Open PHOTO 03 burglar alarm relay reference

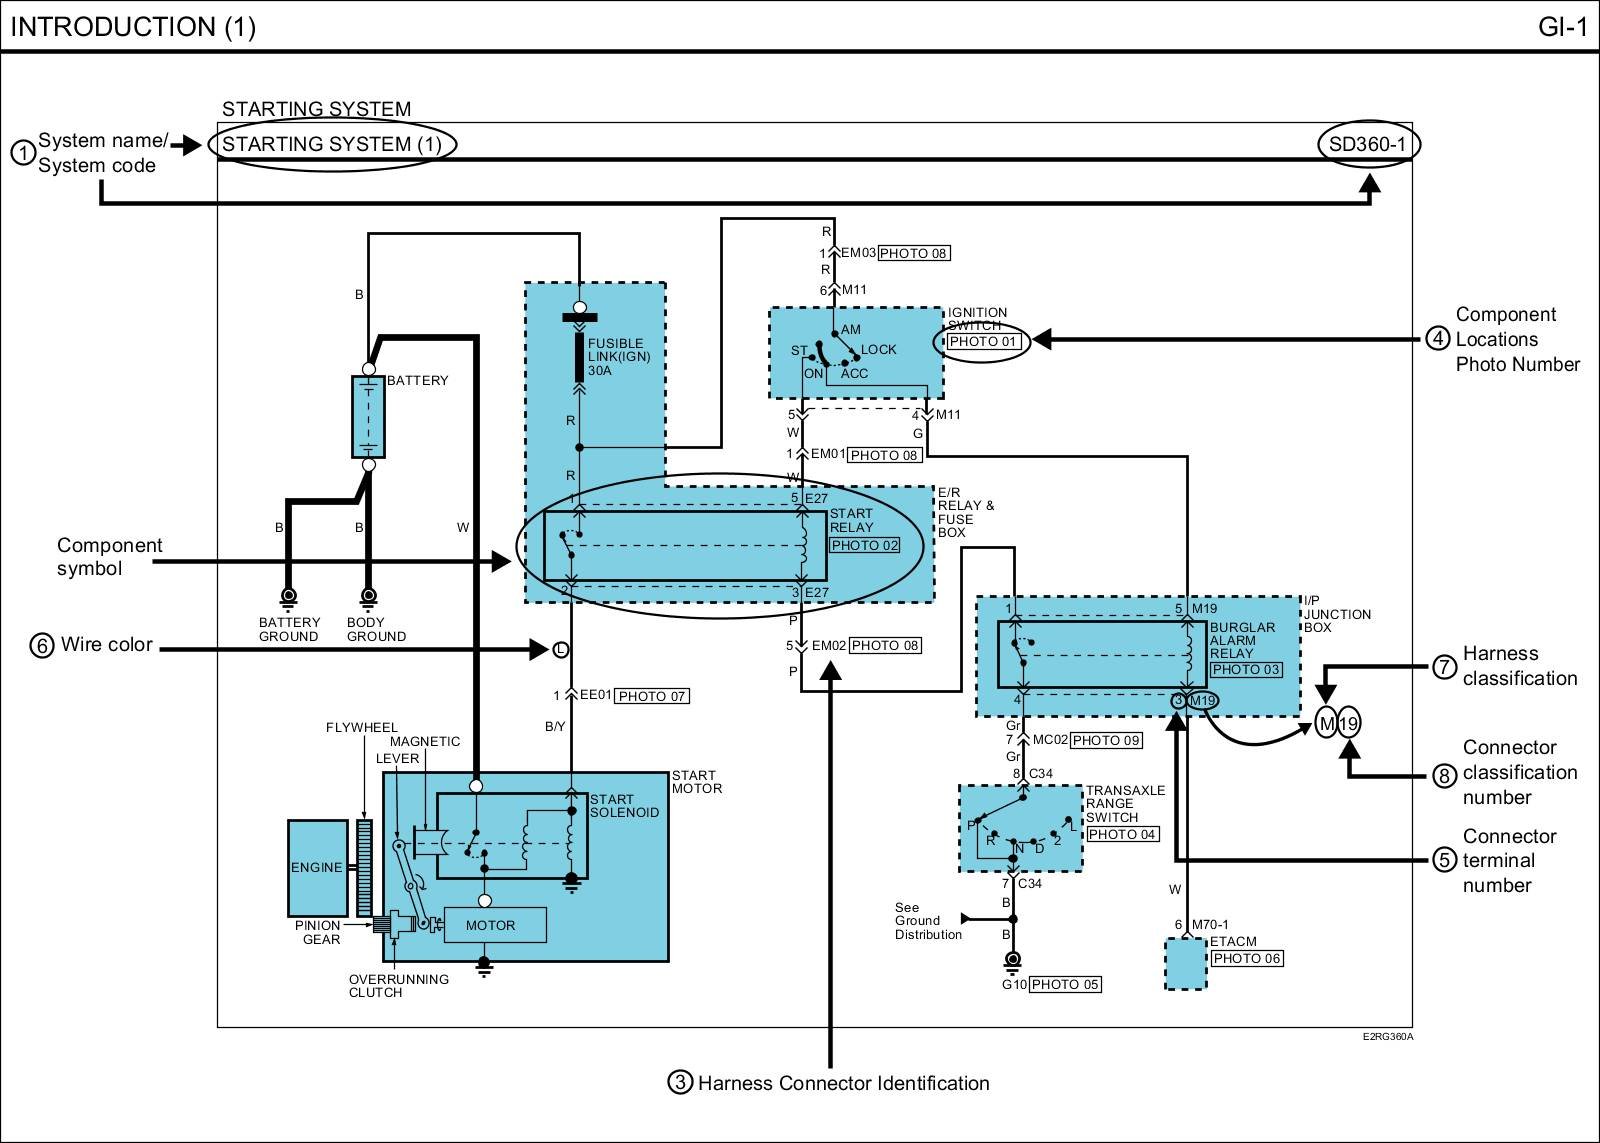[1245, 669]
